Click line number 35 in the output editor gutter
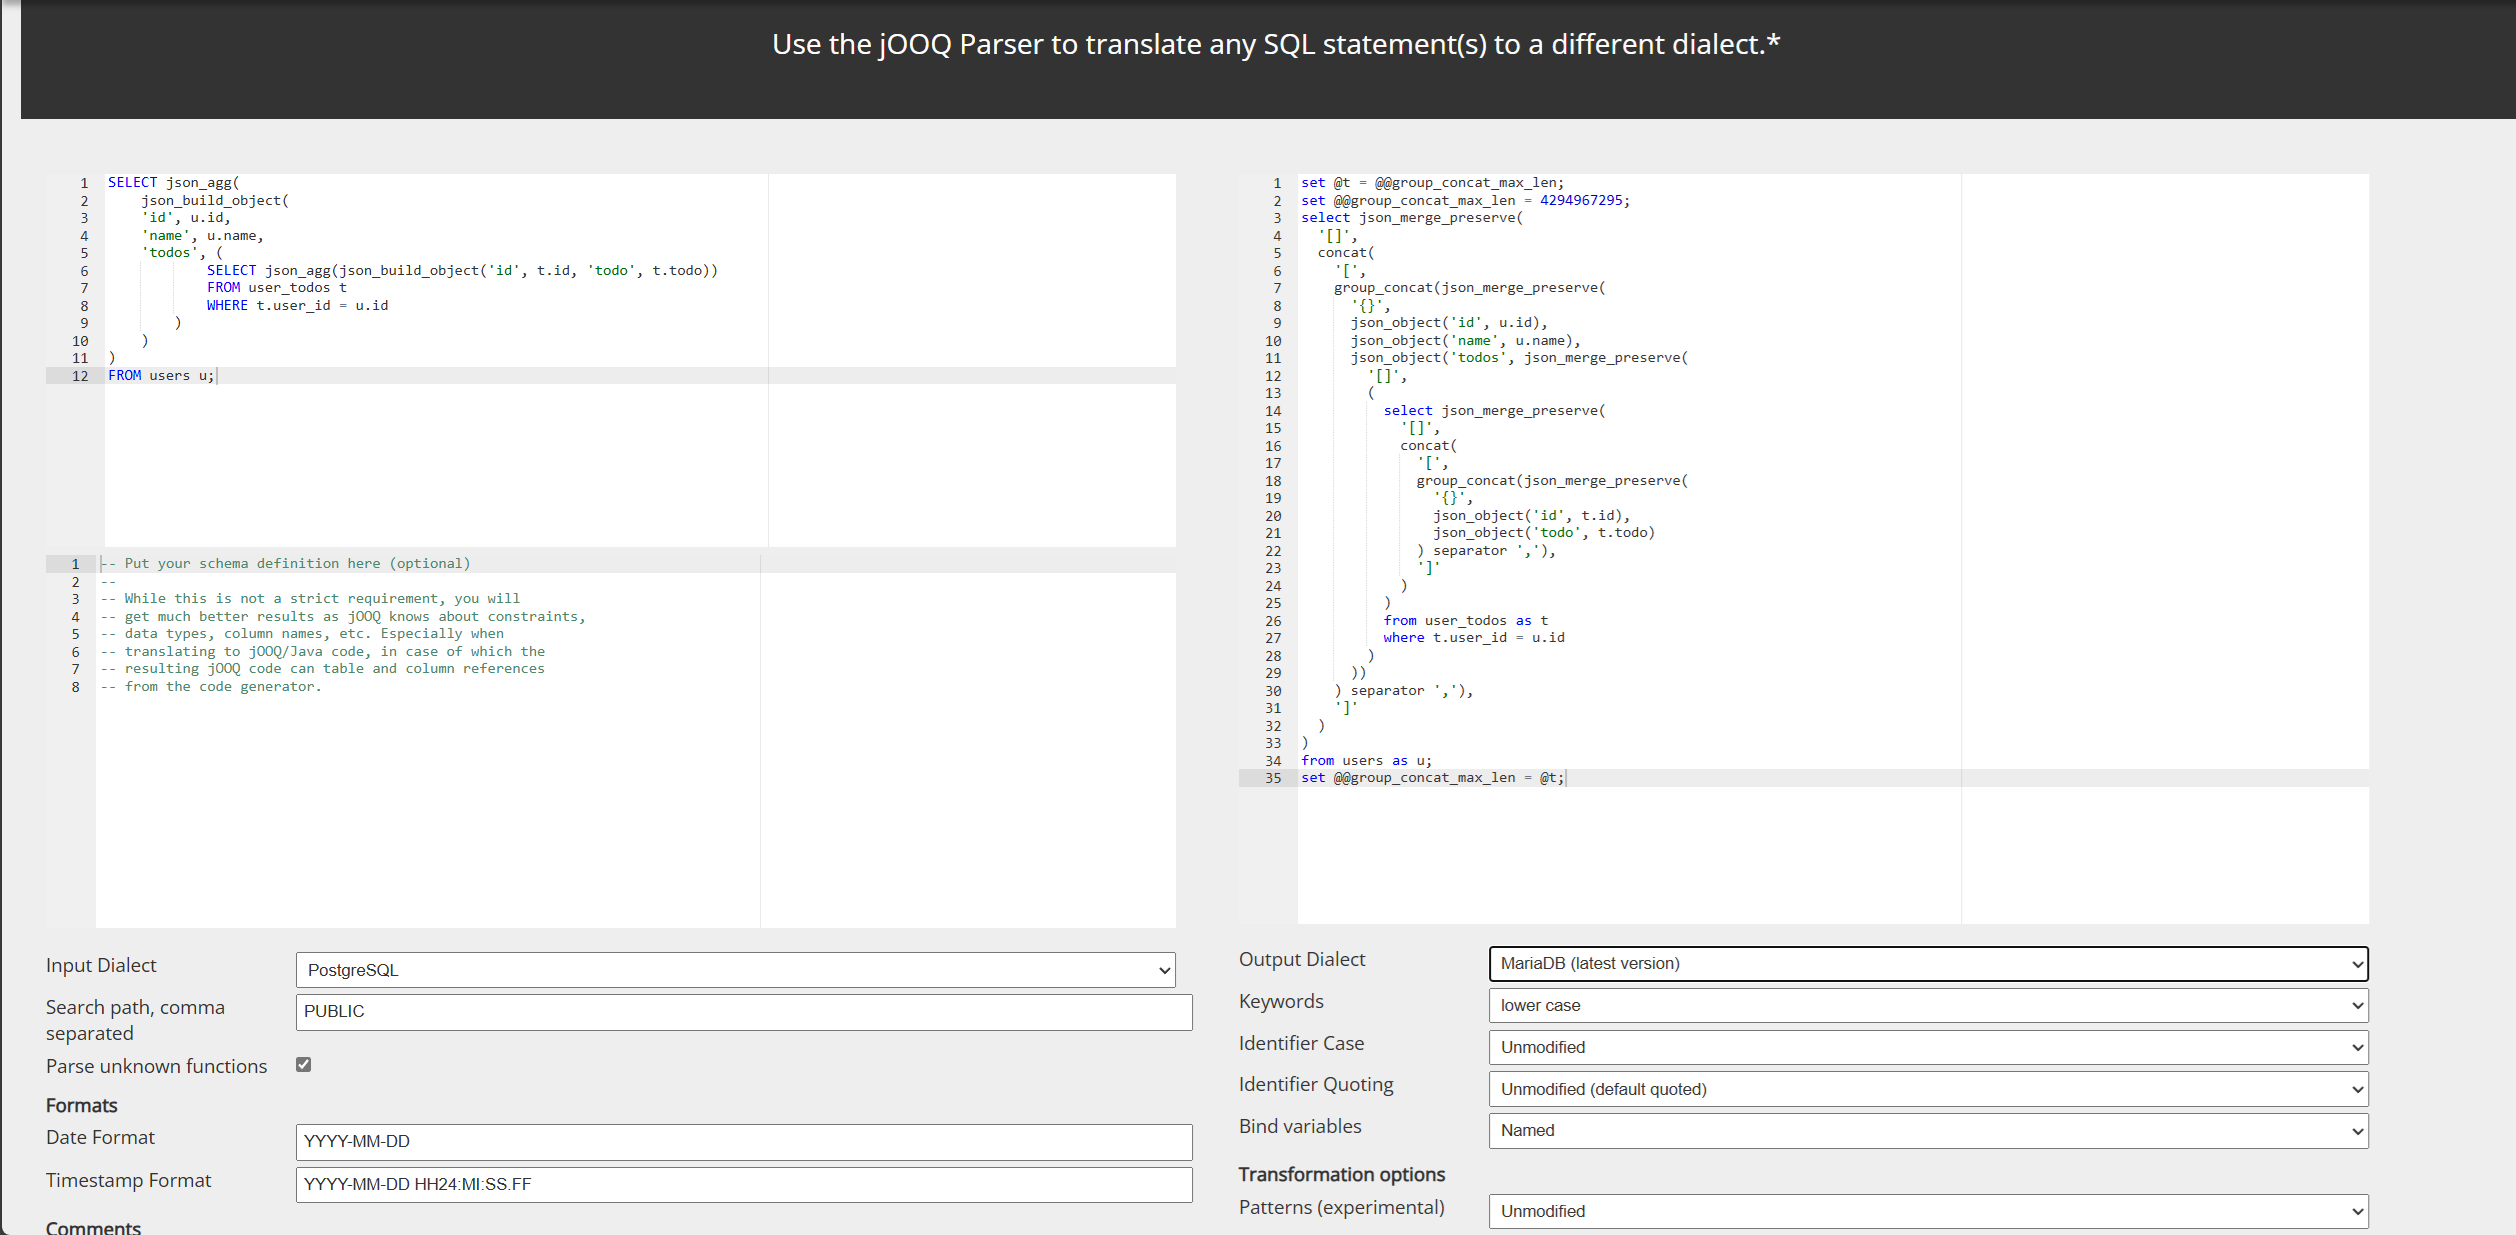Image resolution: width=2516 pixels, height=1235 pixels. click(x=1273, y=778)
